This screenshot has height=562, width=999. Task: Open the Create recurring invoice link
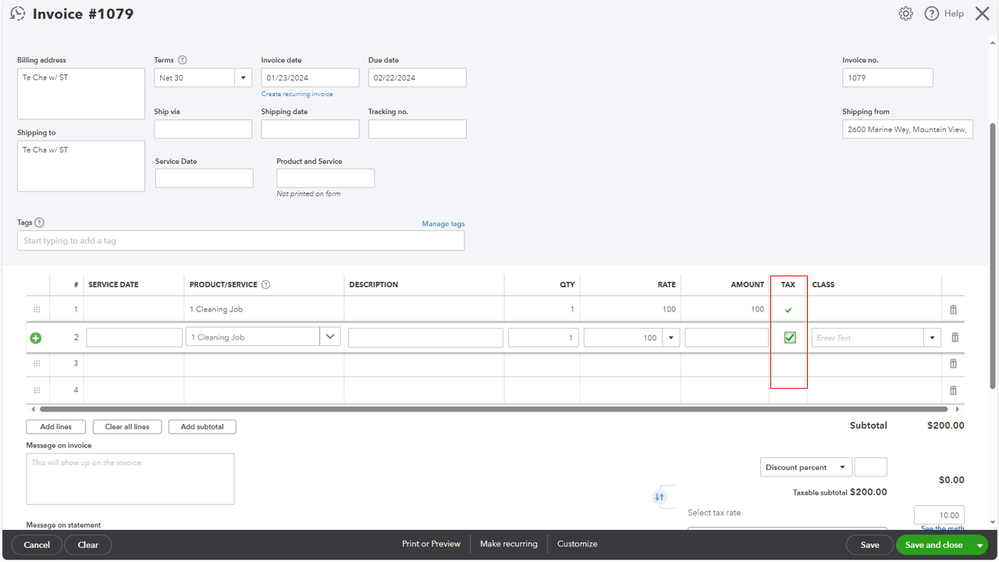click(297, 94)
